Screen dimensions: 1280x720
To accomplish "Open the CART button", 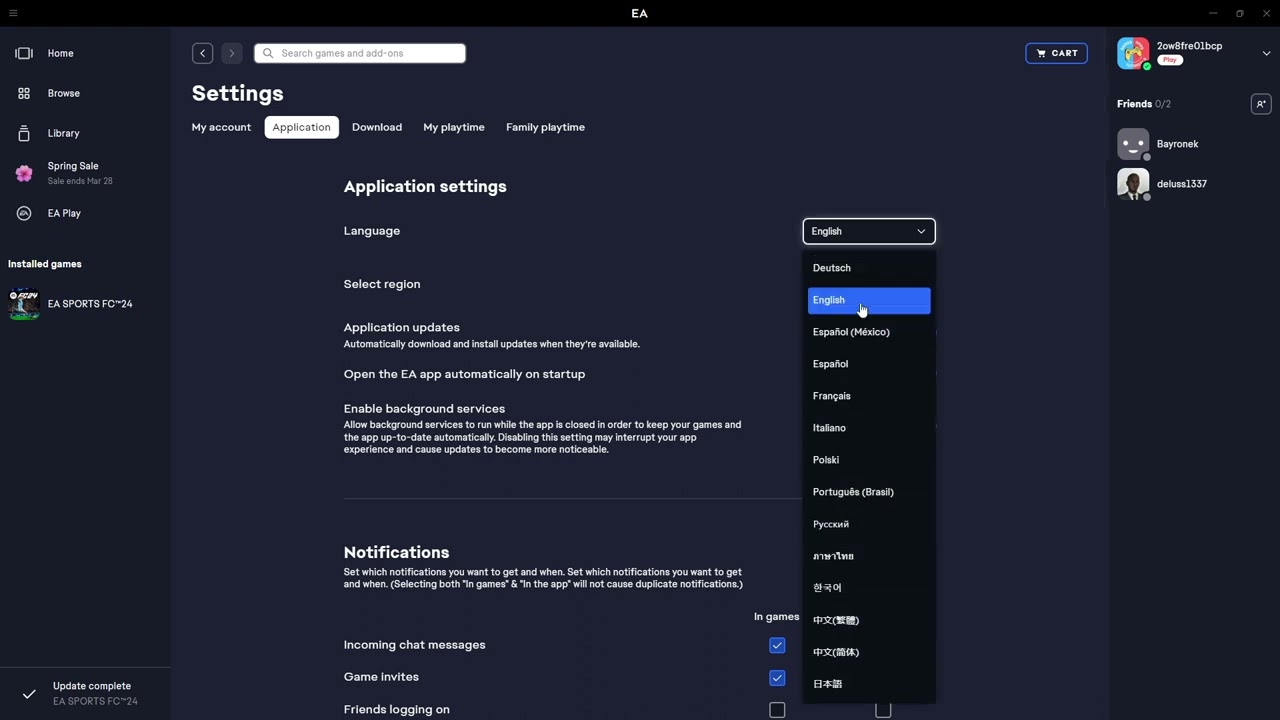I will point(1057,53).
